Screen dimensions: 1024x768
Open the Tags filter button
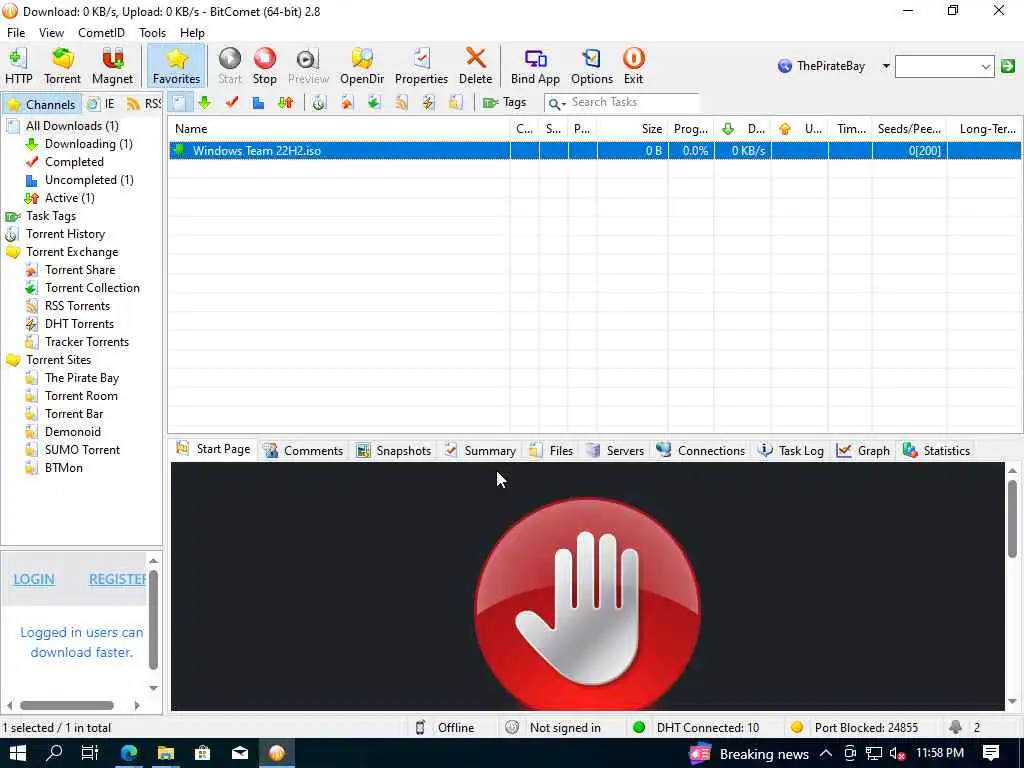[504, 103]
